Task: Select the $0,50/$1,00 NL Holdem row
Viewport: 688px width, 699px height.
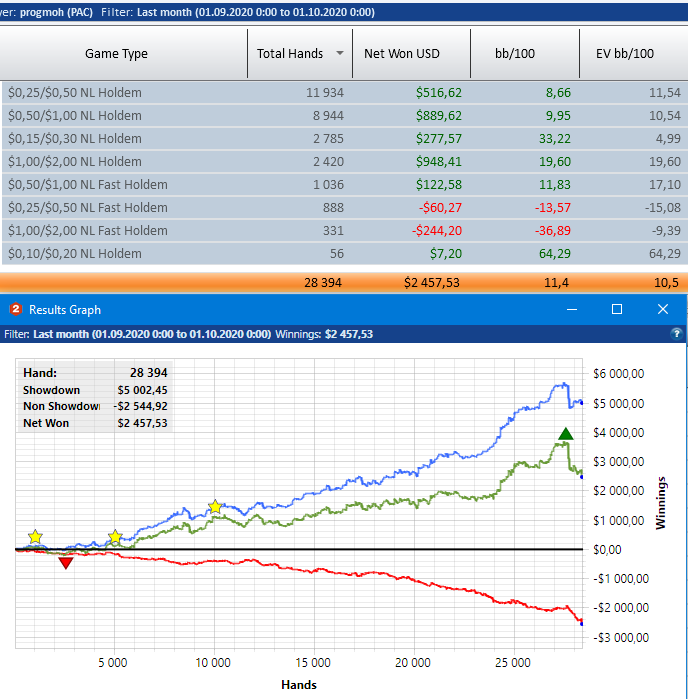Action: pyautogui.click(x=345, y=116)
